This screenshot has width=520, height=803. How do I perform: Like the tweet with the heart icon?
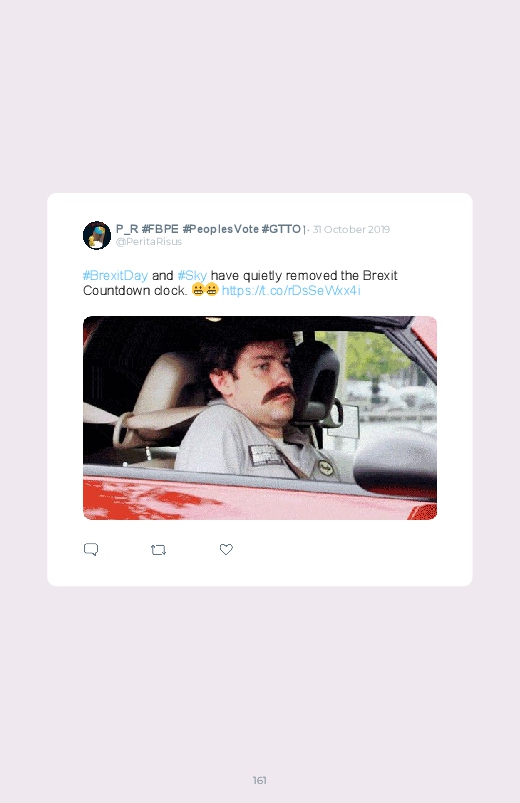point(226,549)
